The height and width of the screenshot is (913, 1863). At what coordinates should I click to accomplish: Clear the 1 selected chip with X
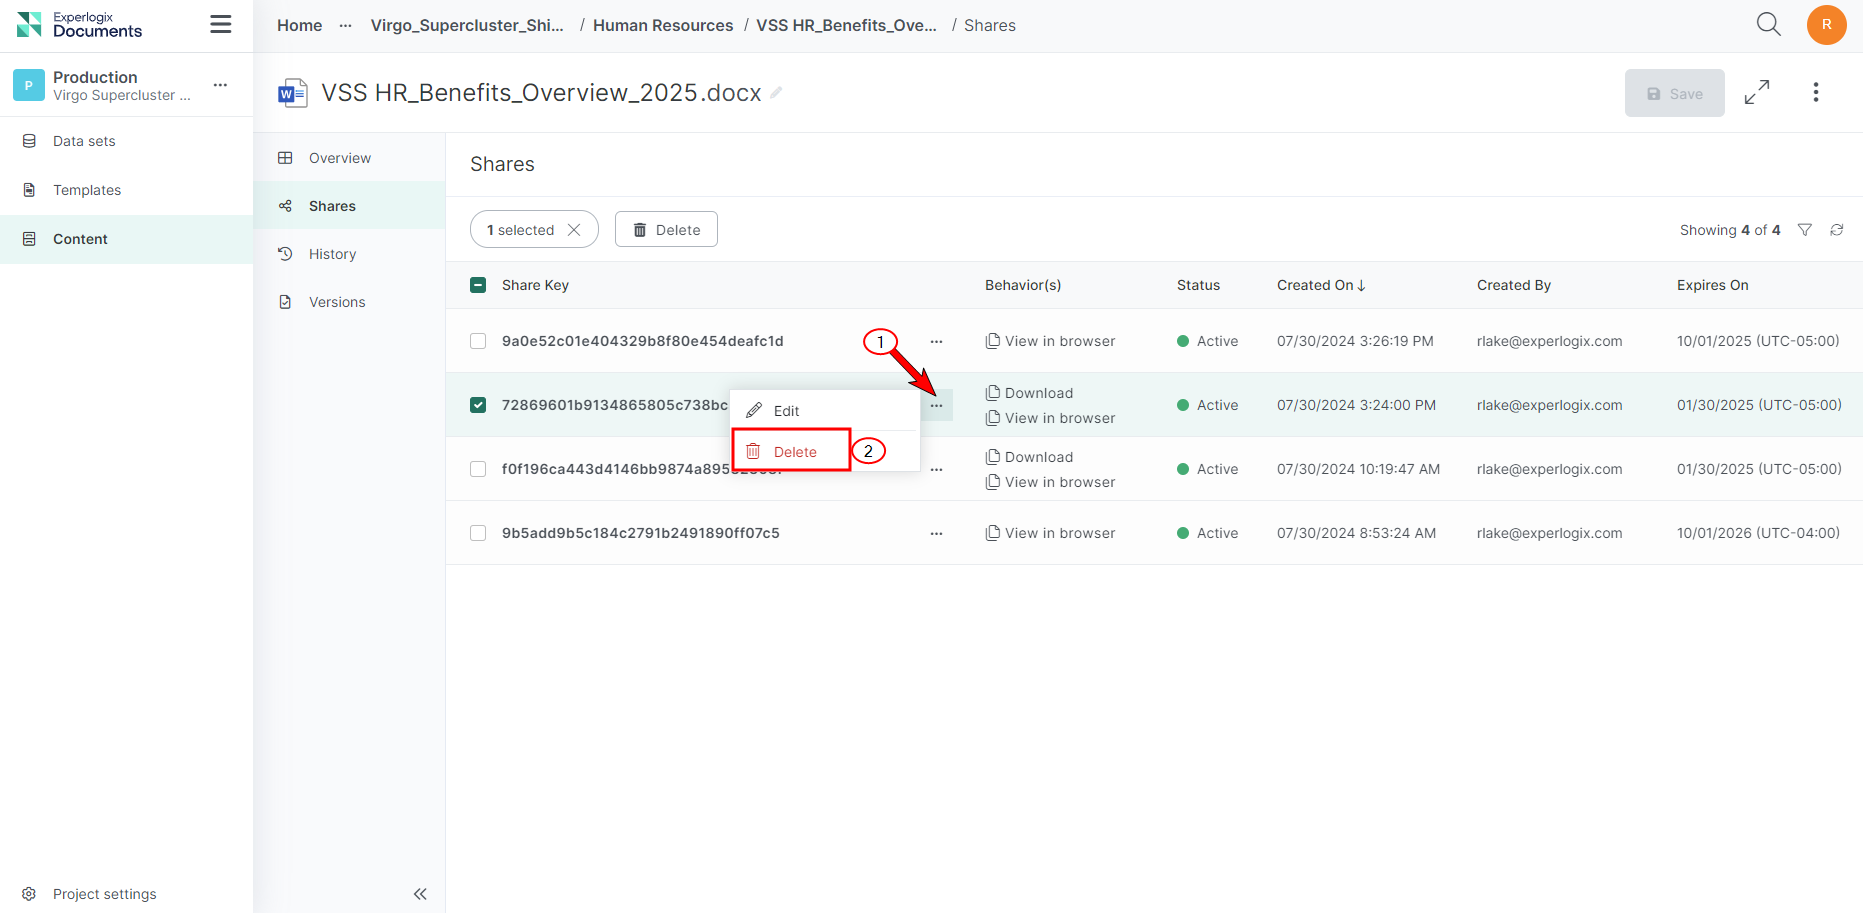click(574, 230)
